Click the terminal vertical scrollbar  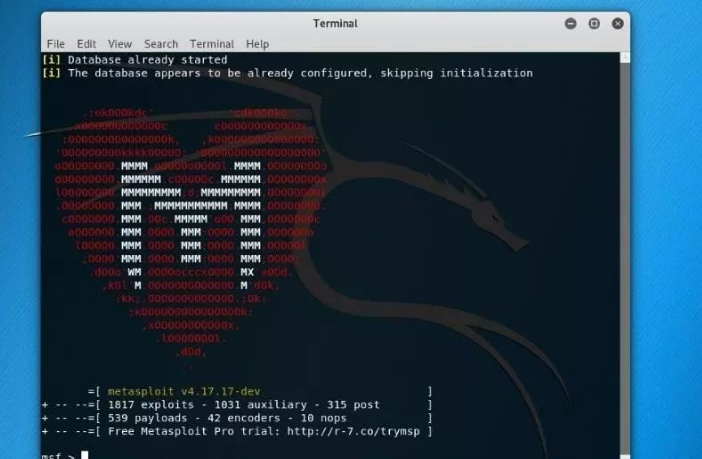point(625,255)
